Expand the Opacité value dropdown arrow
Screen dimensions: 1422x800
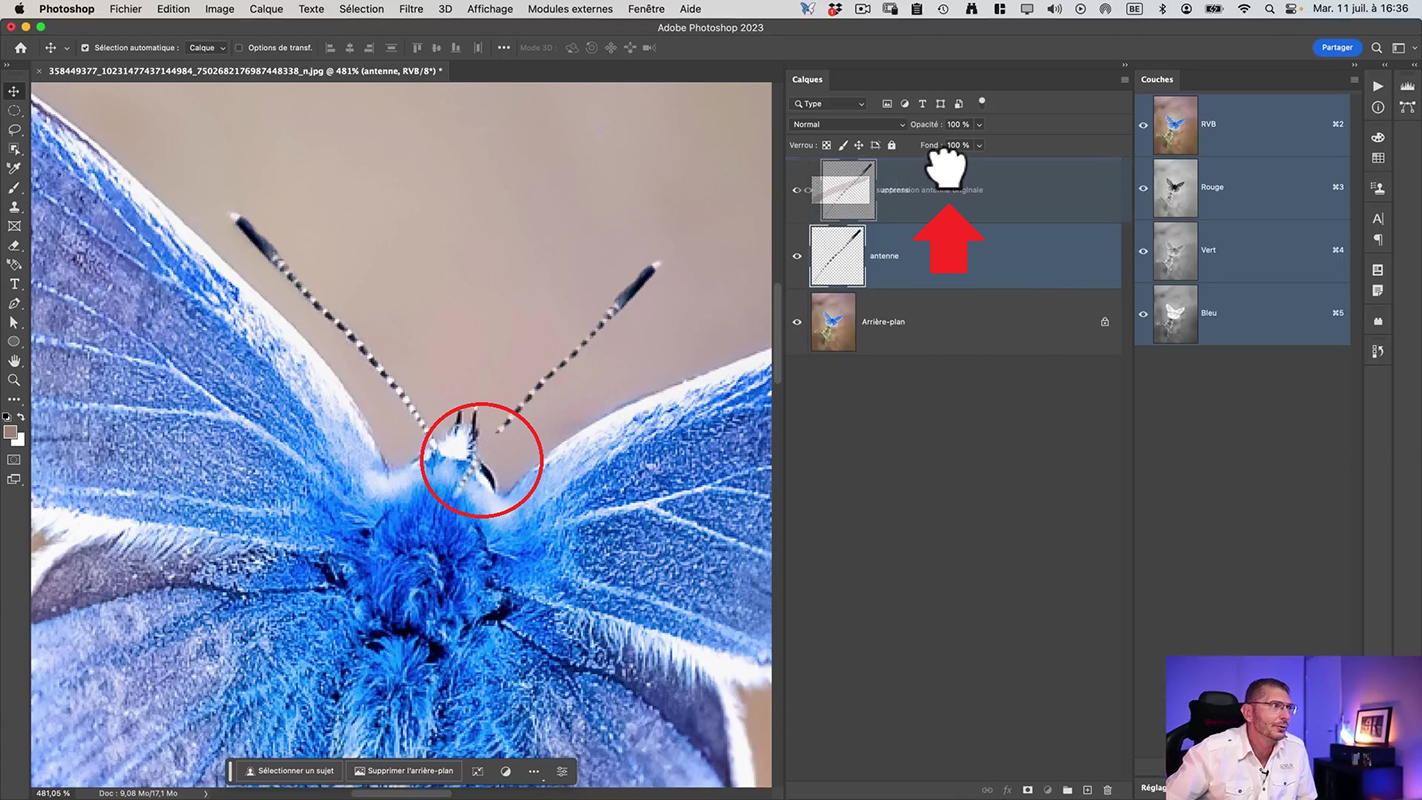coord(979,125)
